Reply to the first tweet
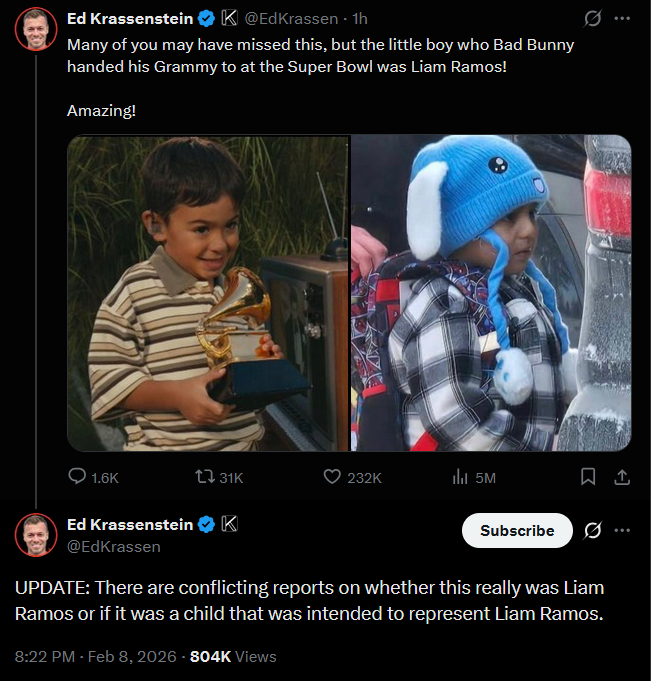The height and width of the screenshot is (681, 651). click(78, 477)
